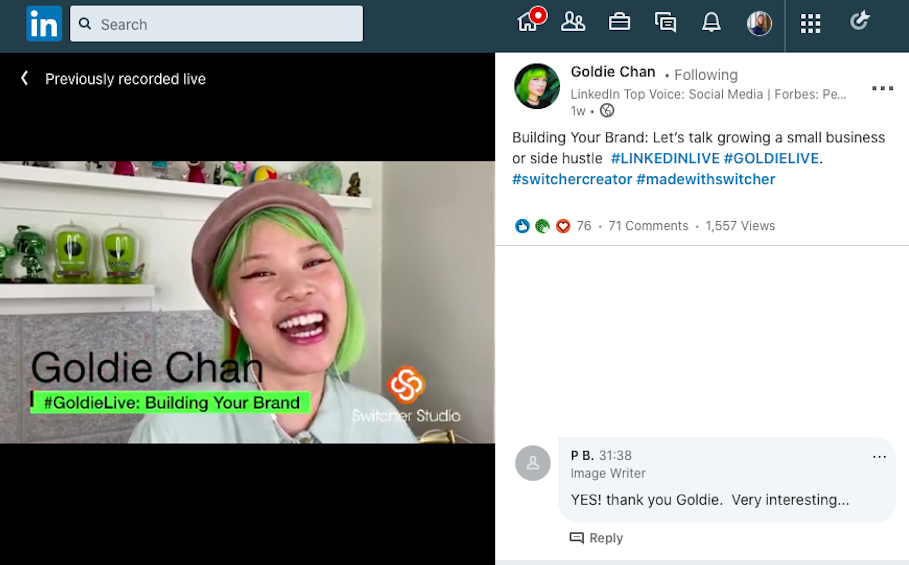Open the LinkedIn home logo
909x565 pixels.
point(44,24)
